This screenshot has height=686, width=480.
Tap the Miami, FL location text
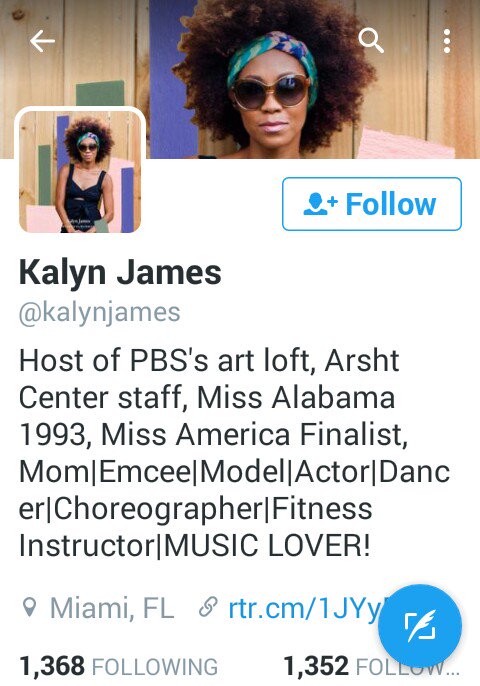pyautogui.click(x=112, y=608)
